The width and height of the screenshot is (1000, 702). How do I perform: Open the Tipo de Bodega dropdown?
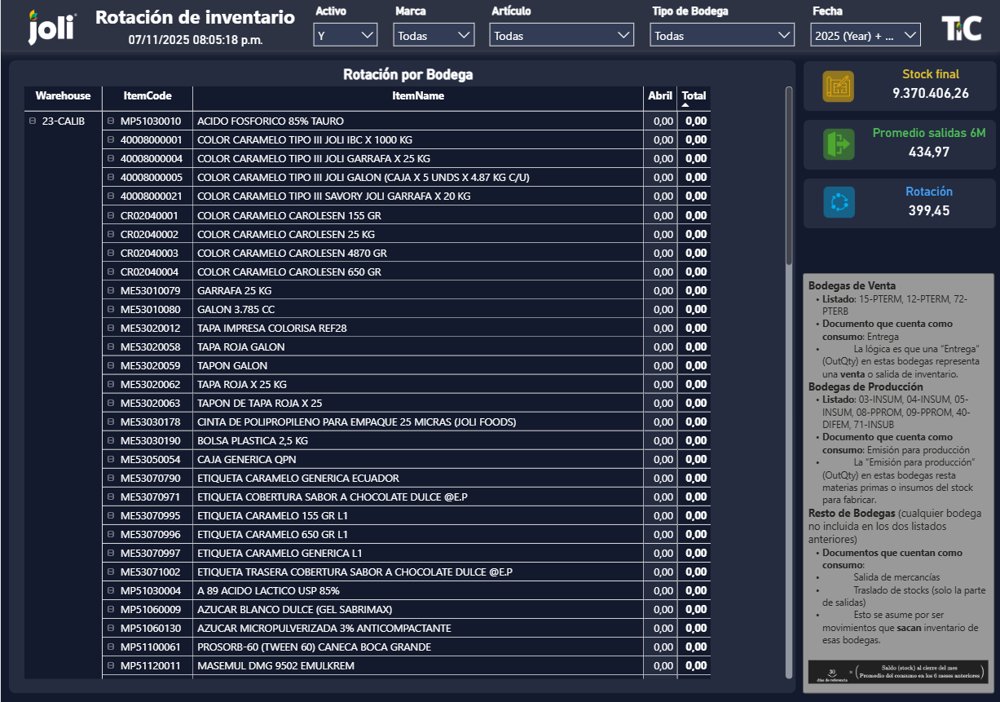point(721,35)
